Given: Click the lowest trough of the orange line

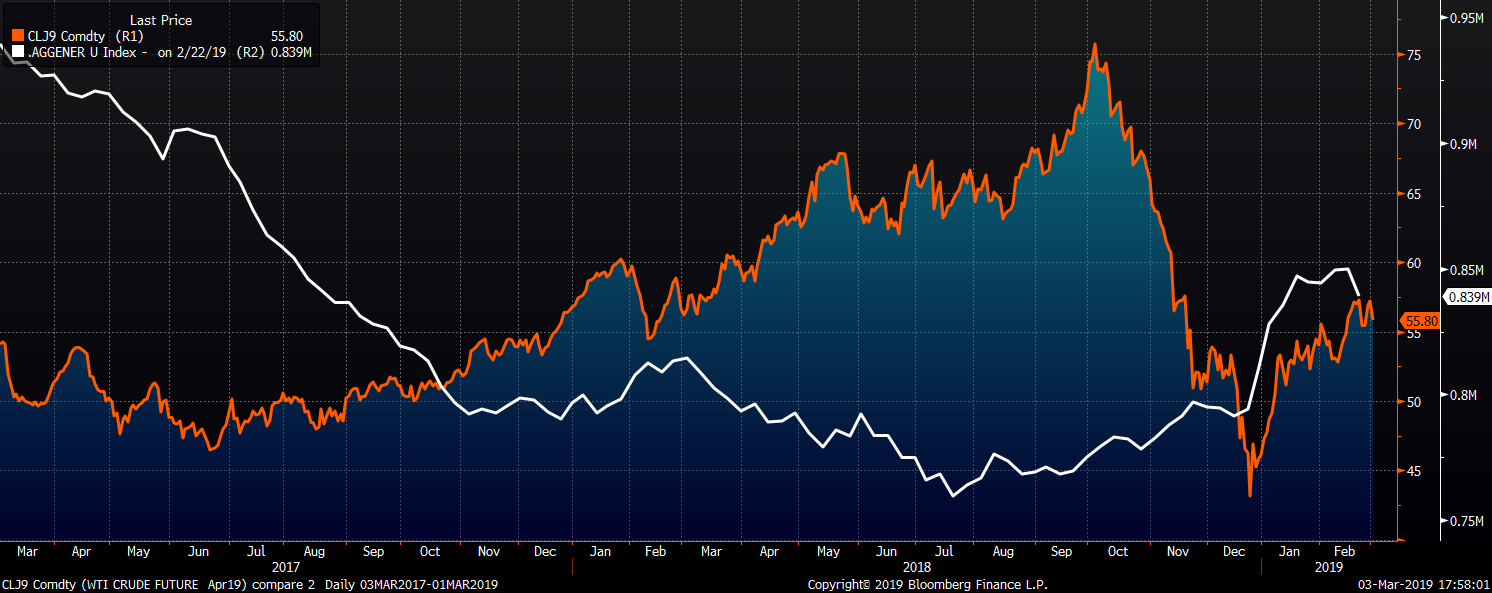Looking at the screenshot, I should click(x=1250, y=495).
